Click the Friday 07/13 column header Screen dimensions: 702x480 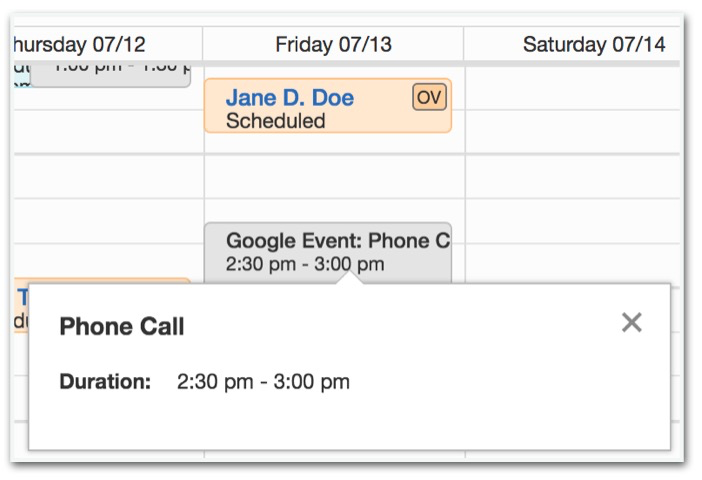pyautogui.click(x=333, y=44)
